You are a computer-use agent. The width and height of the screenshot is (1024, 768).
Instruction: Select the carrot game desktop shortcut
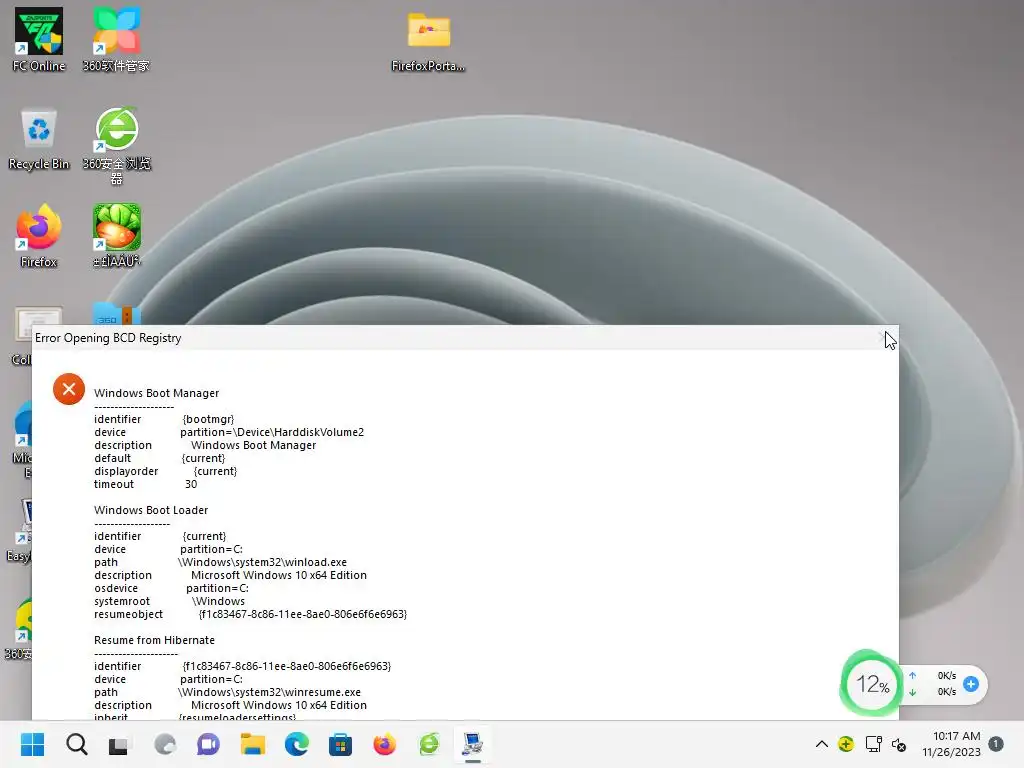pyautogui.click(x=117, y=236)
